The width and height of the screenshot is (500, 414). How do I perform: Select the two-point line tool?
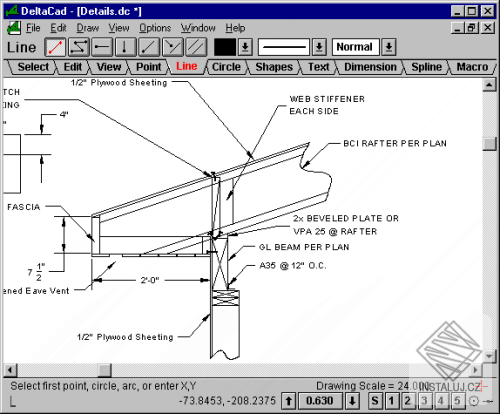coord(55,47)
